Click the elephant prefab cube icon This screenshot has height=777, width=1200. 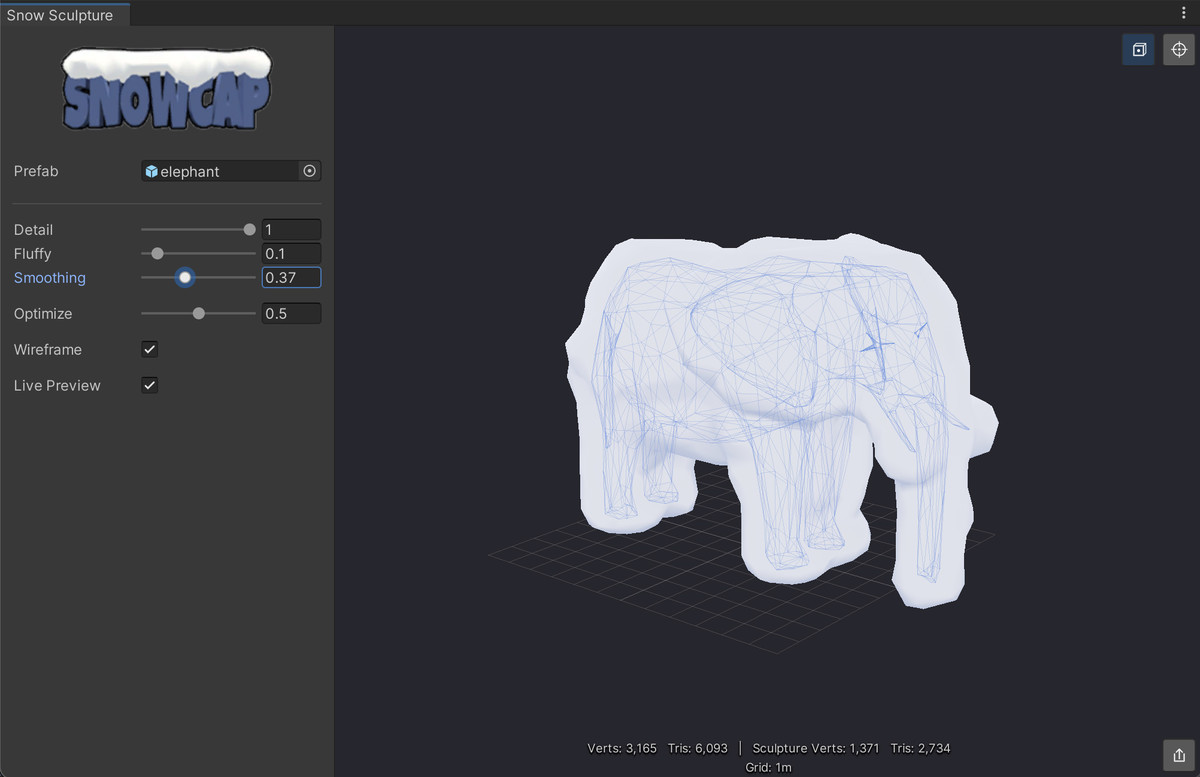(x=151, y=171)
